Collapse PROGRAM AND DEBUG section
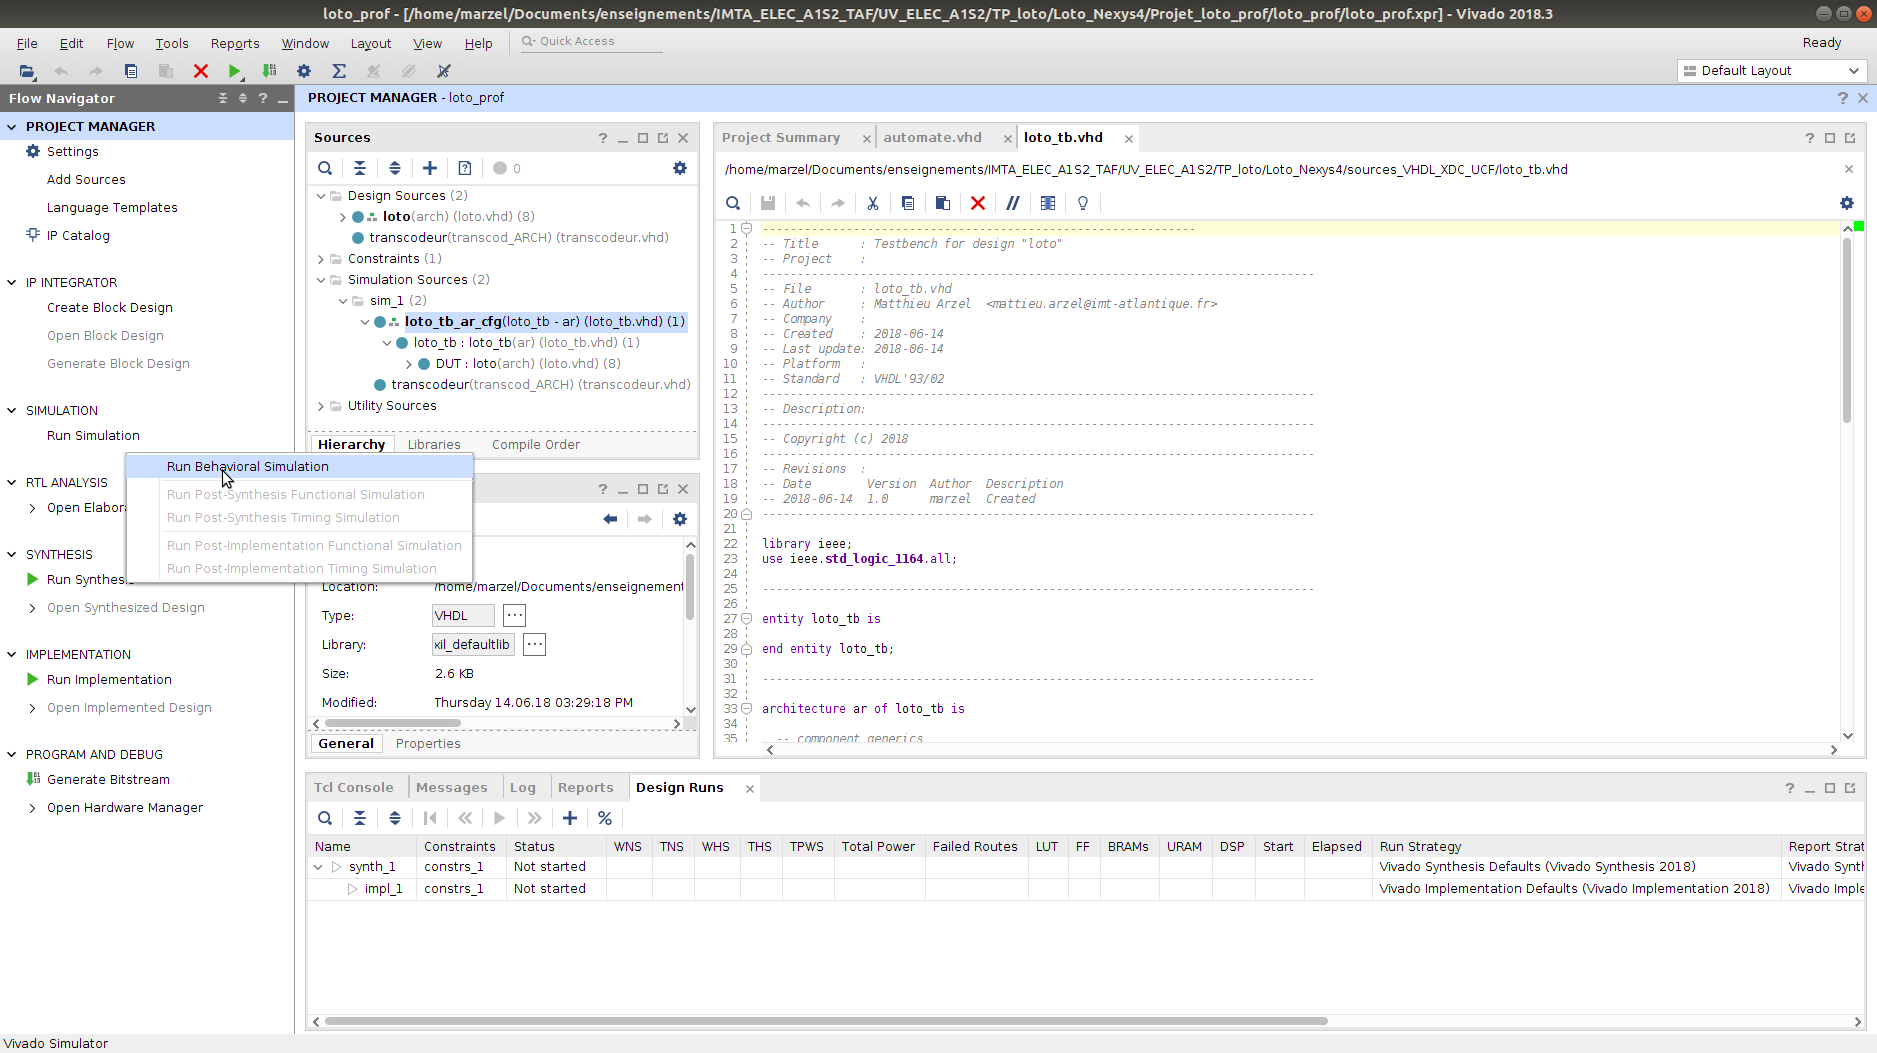 click(12, 755)
